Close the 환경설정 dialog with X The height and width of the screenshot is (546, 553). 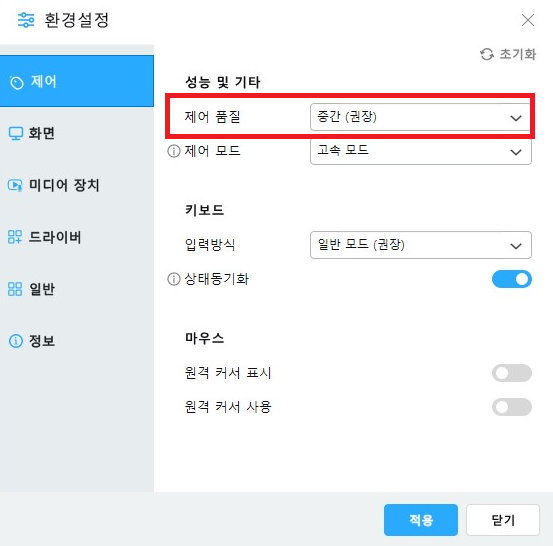(528, 20)
